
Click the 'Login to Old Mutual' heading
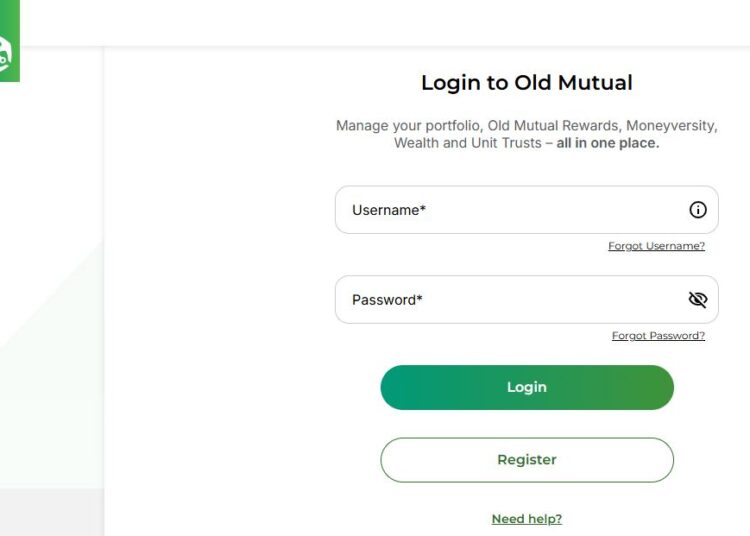pos(527,83)
